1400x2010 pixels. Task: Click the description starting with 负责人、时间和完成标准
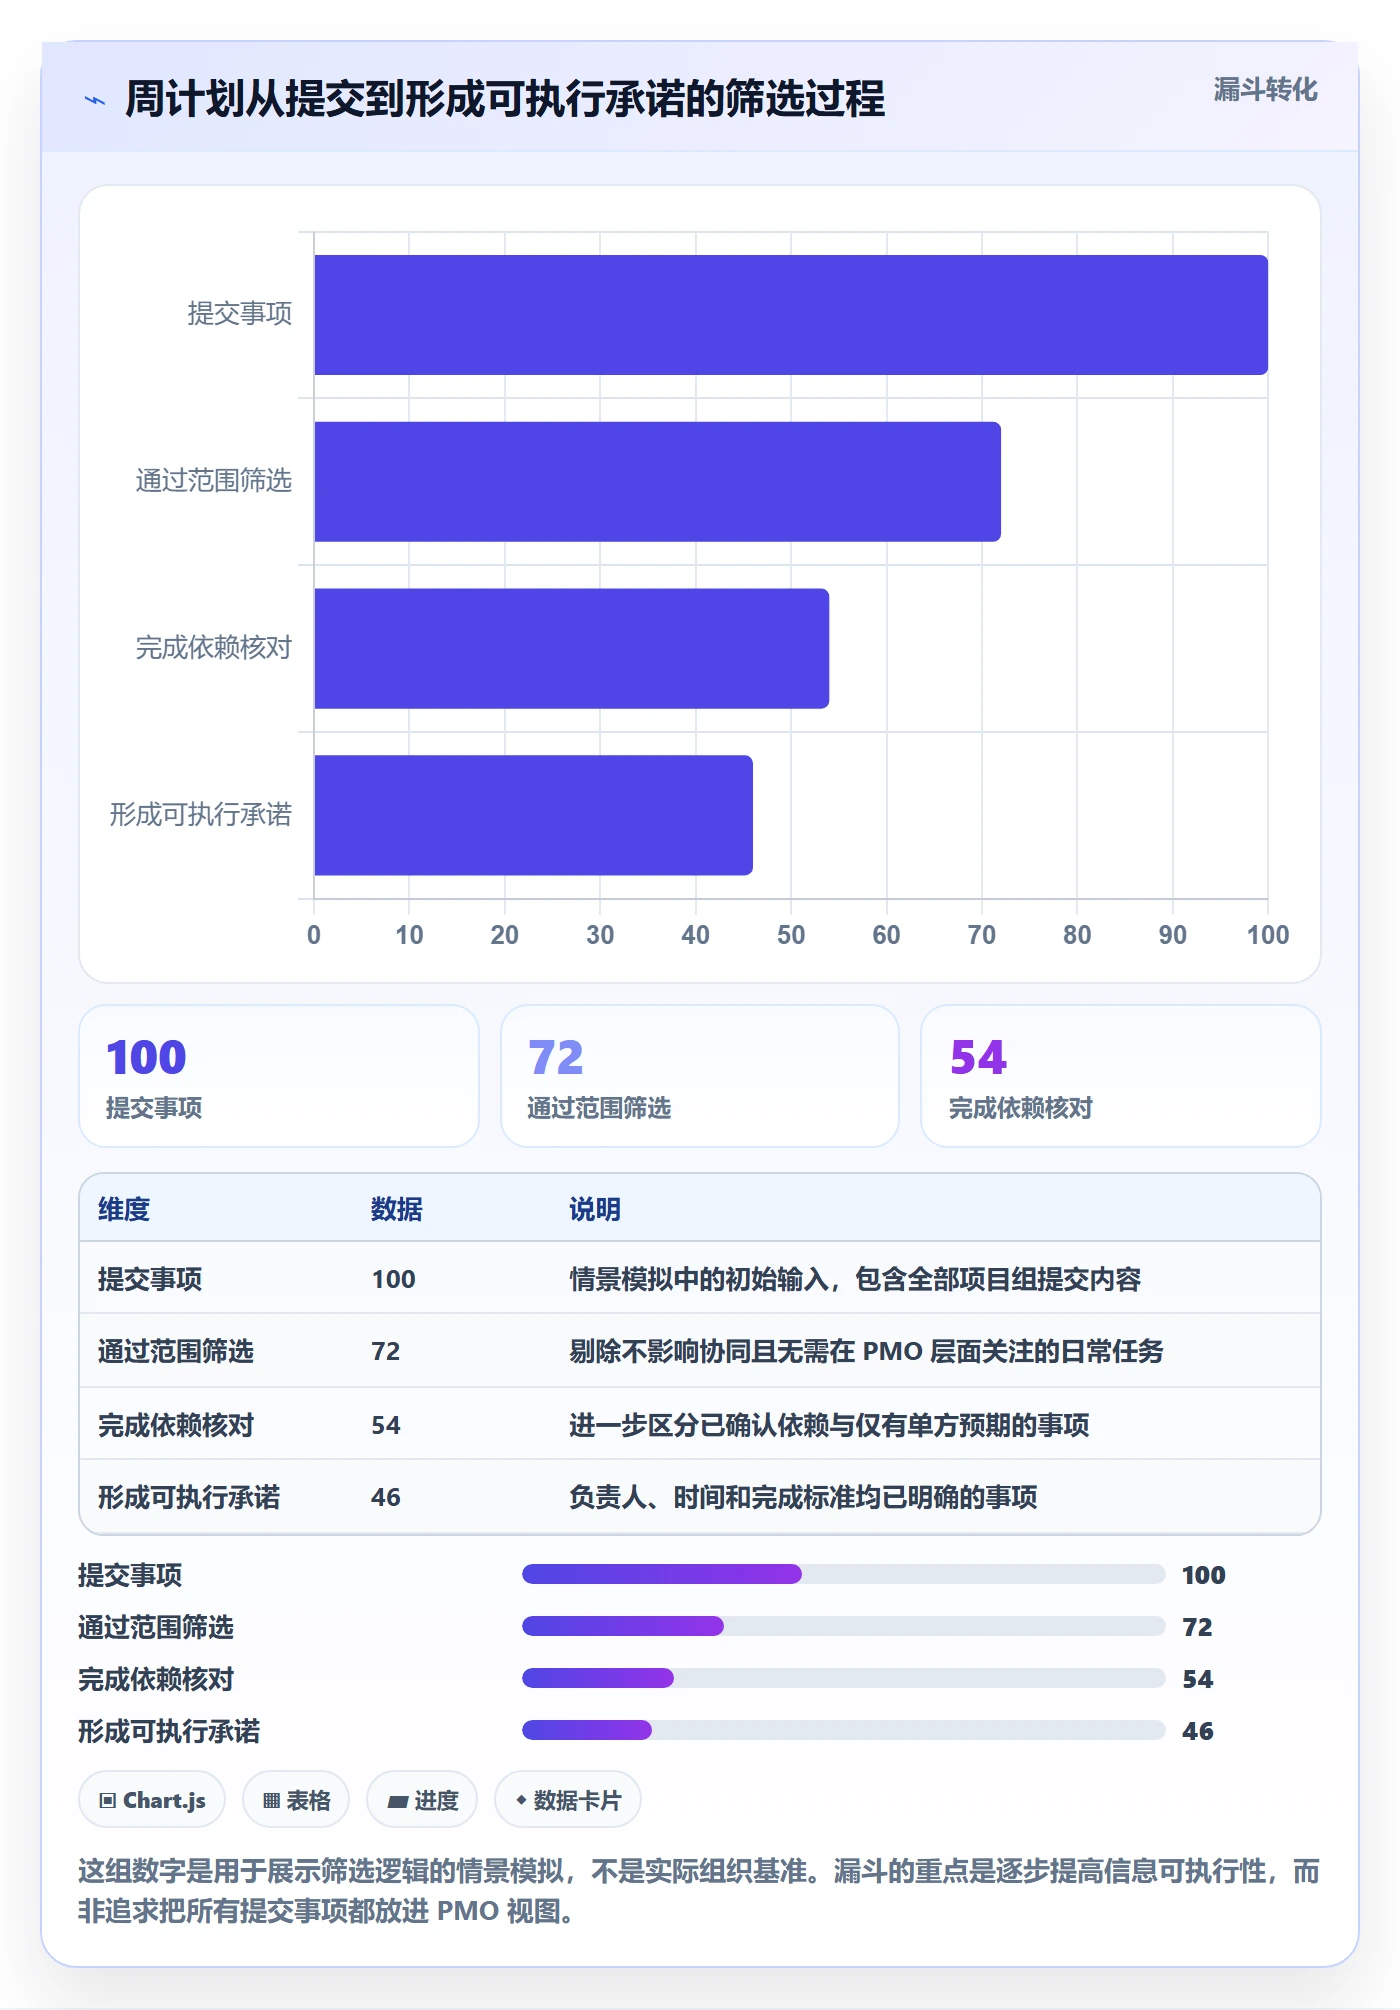[x=803, y=1497]
